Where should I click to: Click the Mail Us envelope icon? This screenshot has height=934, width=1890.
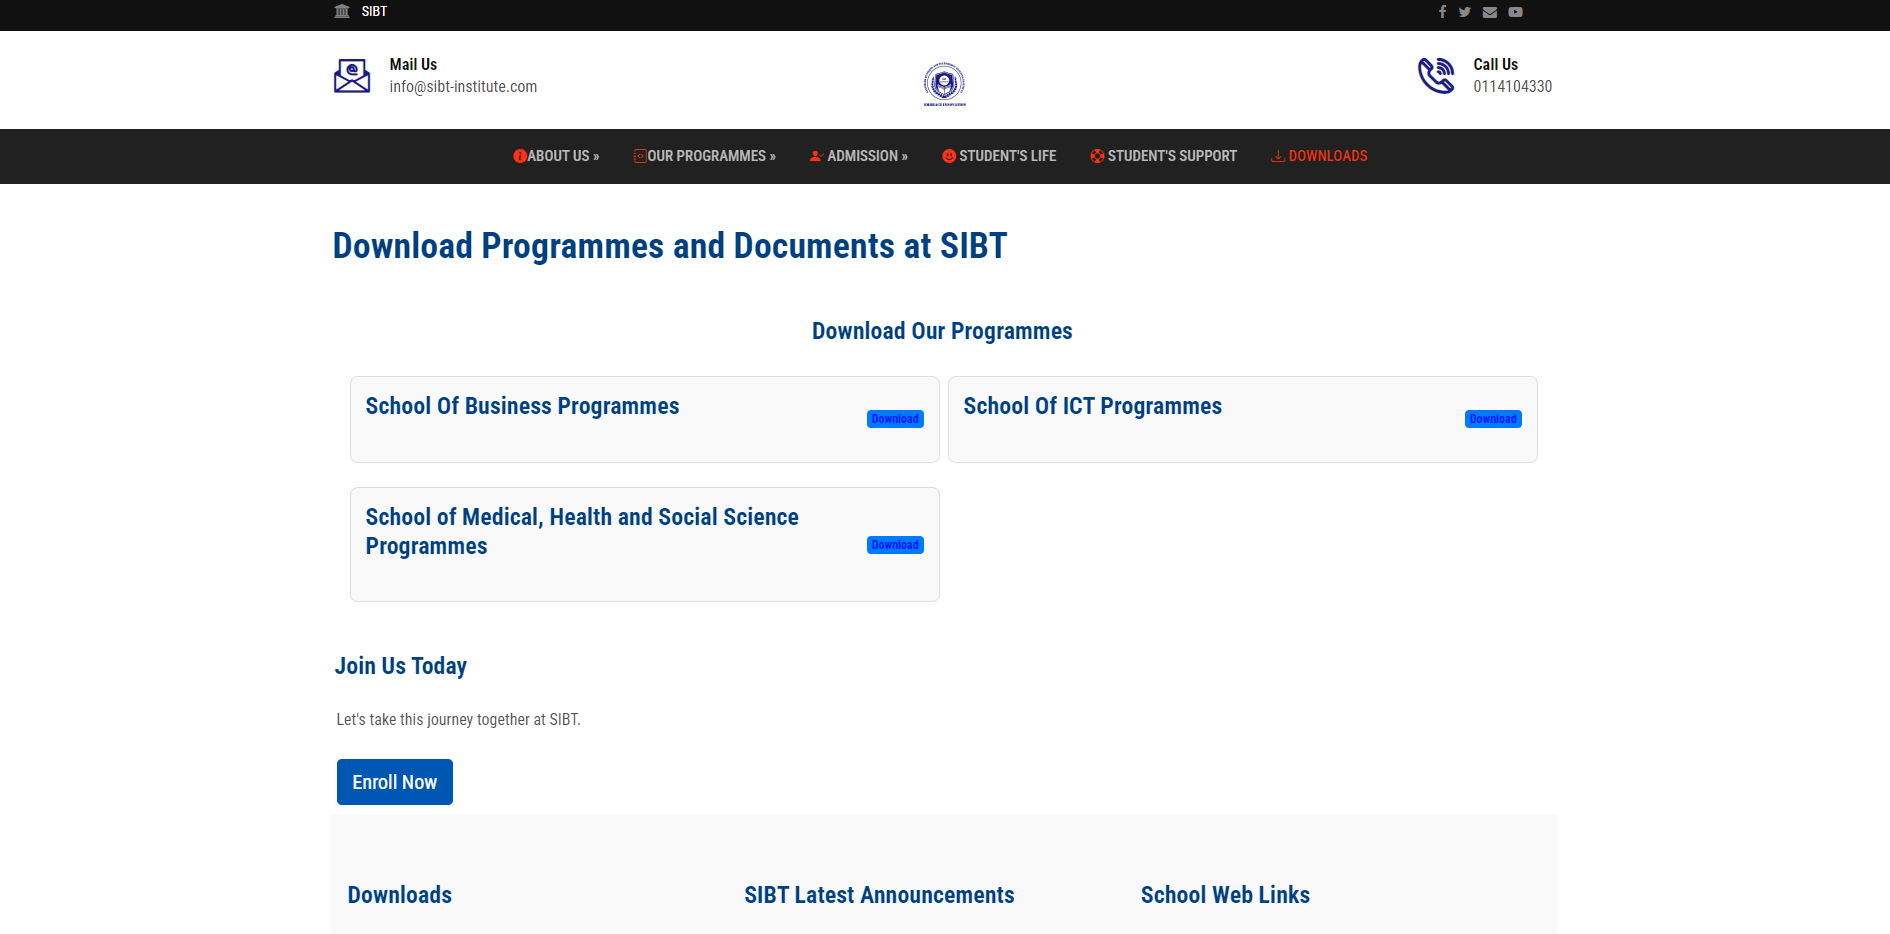pos(352,76)
